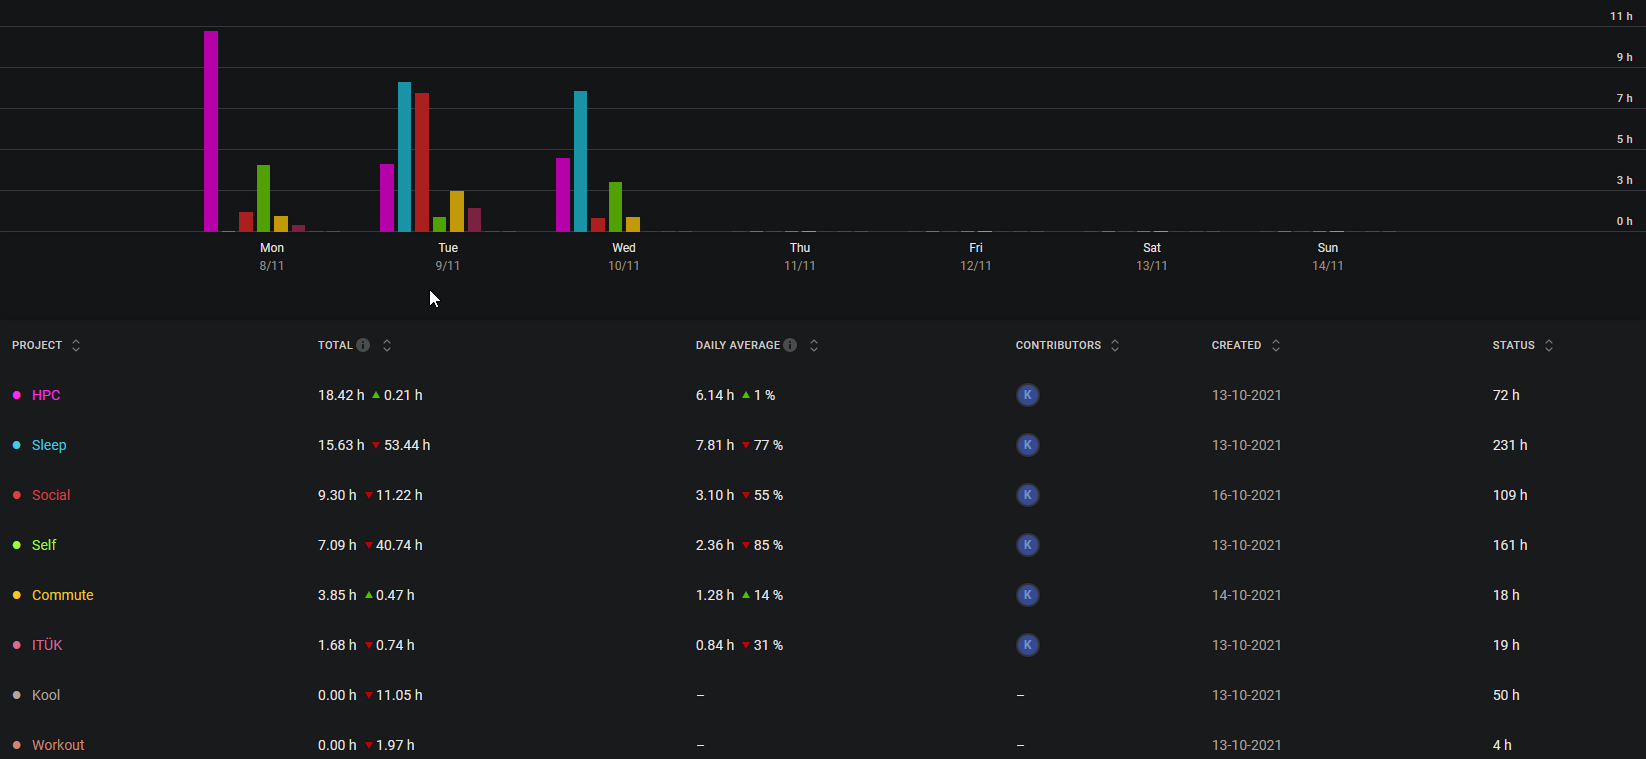Click the magenta HPC bar on Monday
The height and width of the screenshot is (759, 1646).
click(x=211, y=131)
